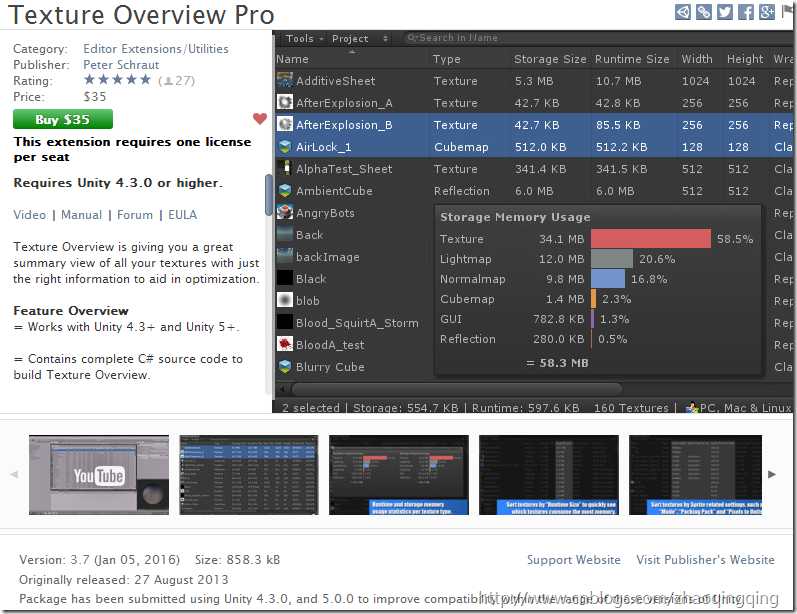
Task: Add to wishlist with the heart icon
Action: click(260, 118)
